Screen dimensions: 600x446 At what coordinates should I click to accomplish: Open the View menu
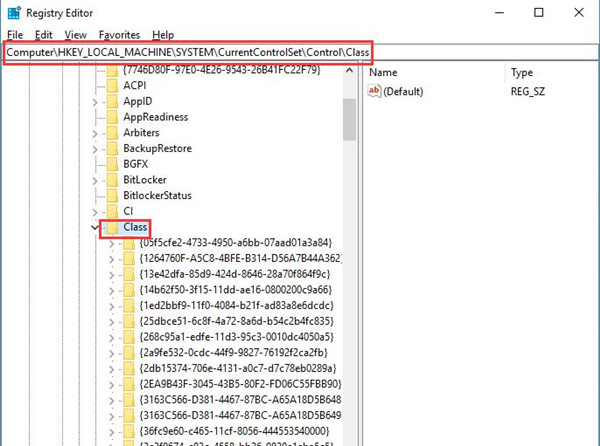coord(75,35)
